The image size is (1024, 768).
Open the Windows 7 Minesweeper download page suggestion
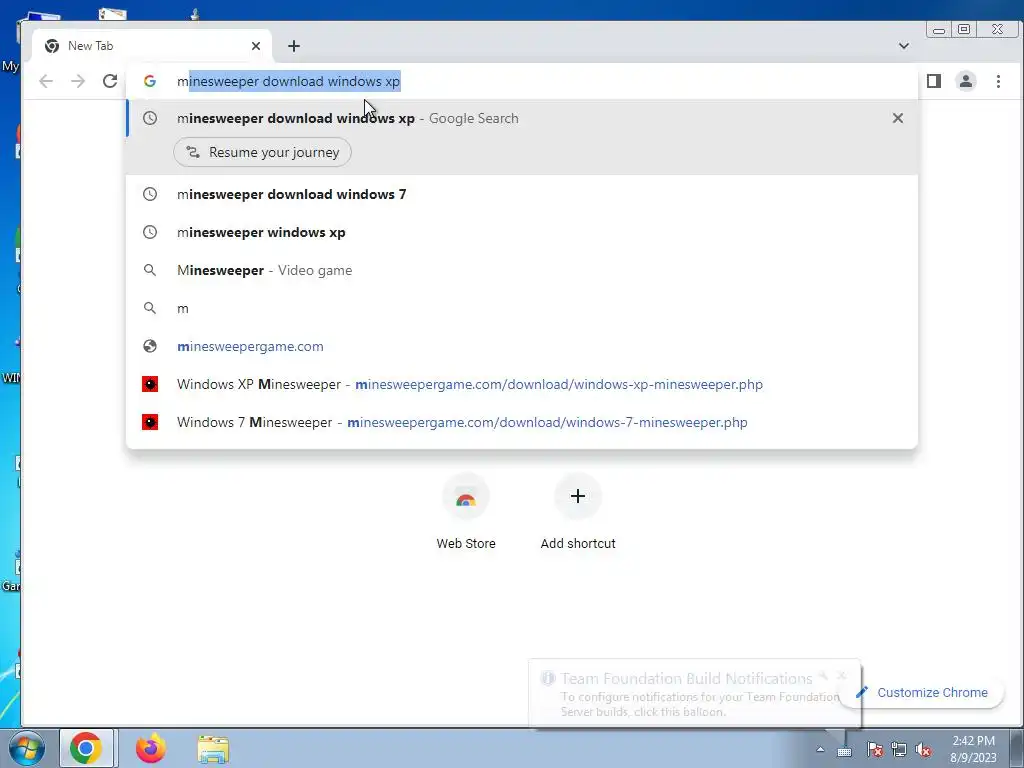[x=522, y=422]
